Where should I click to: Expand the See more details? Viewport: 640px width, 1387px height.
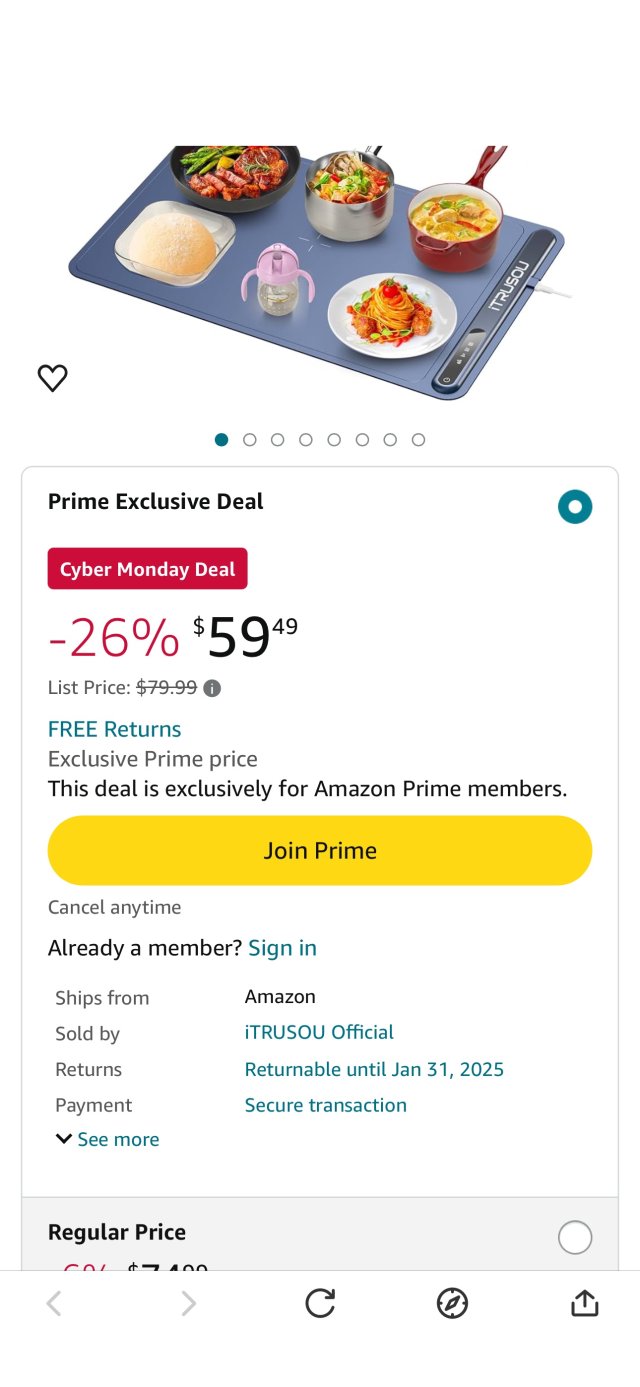pyautogui.click(x=108, y=1139)
